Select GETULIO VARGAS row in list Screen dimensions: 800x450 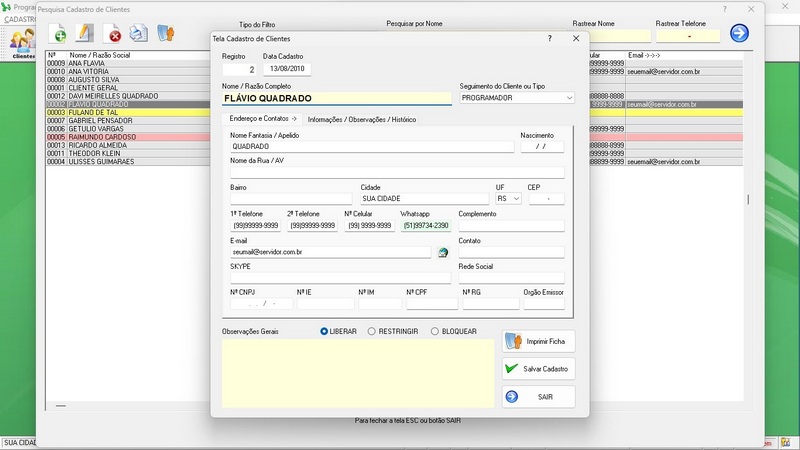pyautogui.click(x=128, y=129)
